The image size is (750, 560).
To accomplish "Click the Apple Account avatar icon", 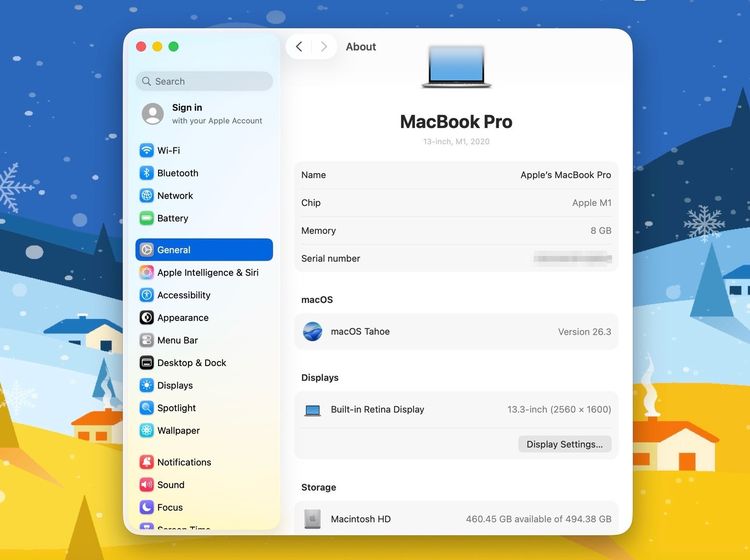I will point(153,114).
